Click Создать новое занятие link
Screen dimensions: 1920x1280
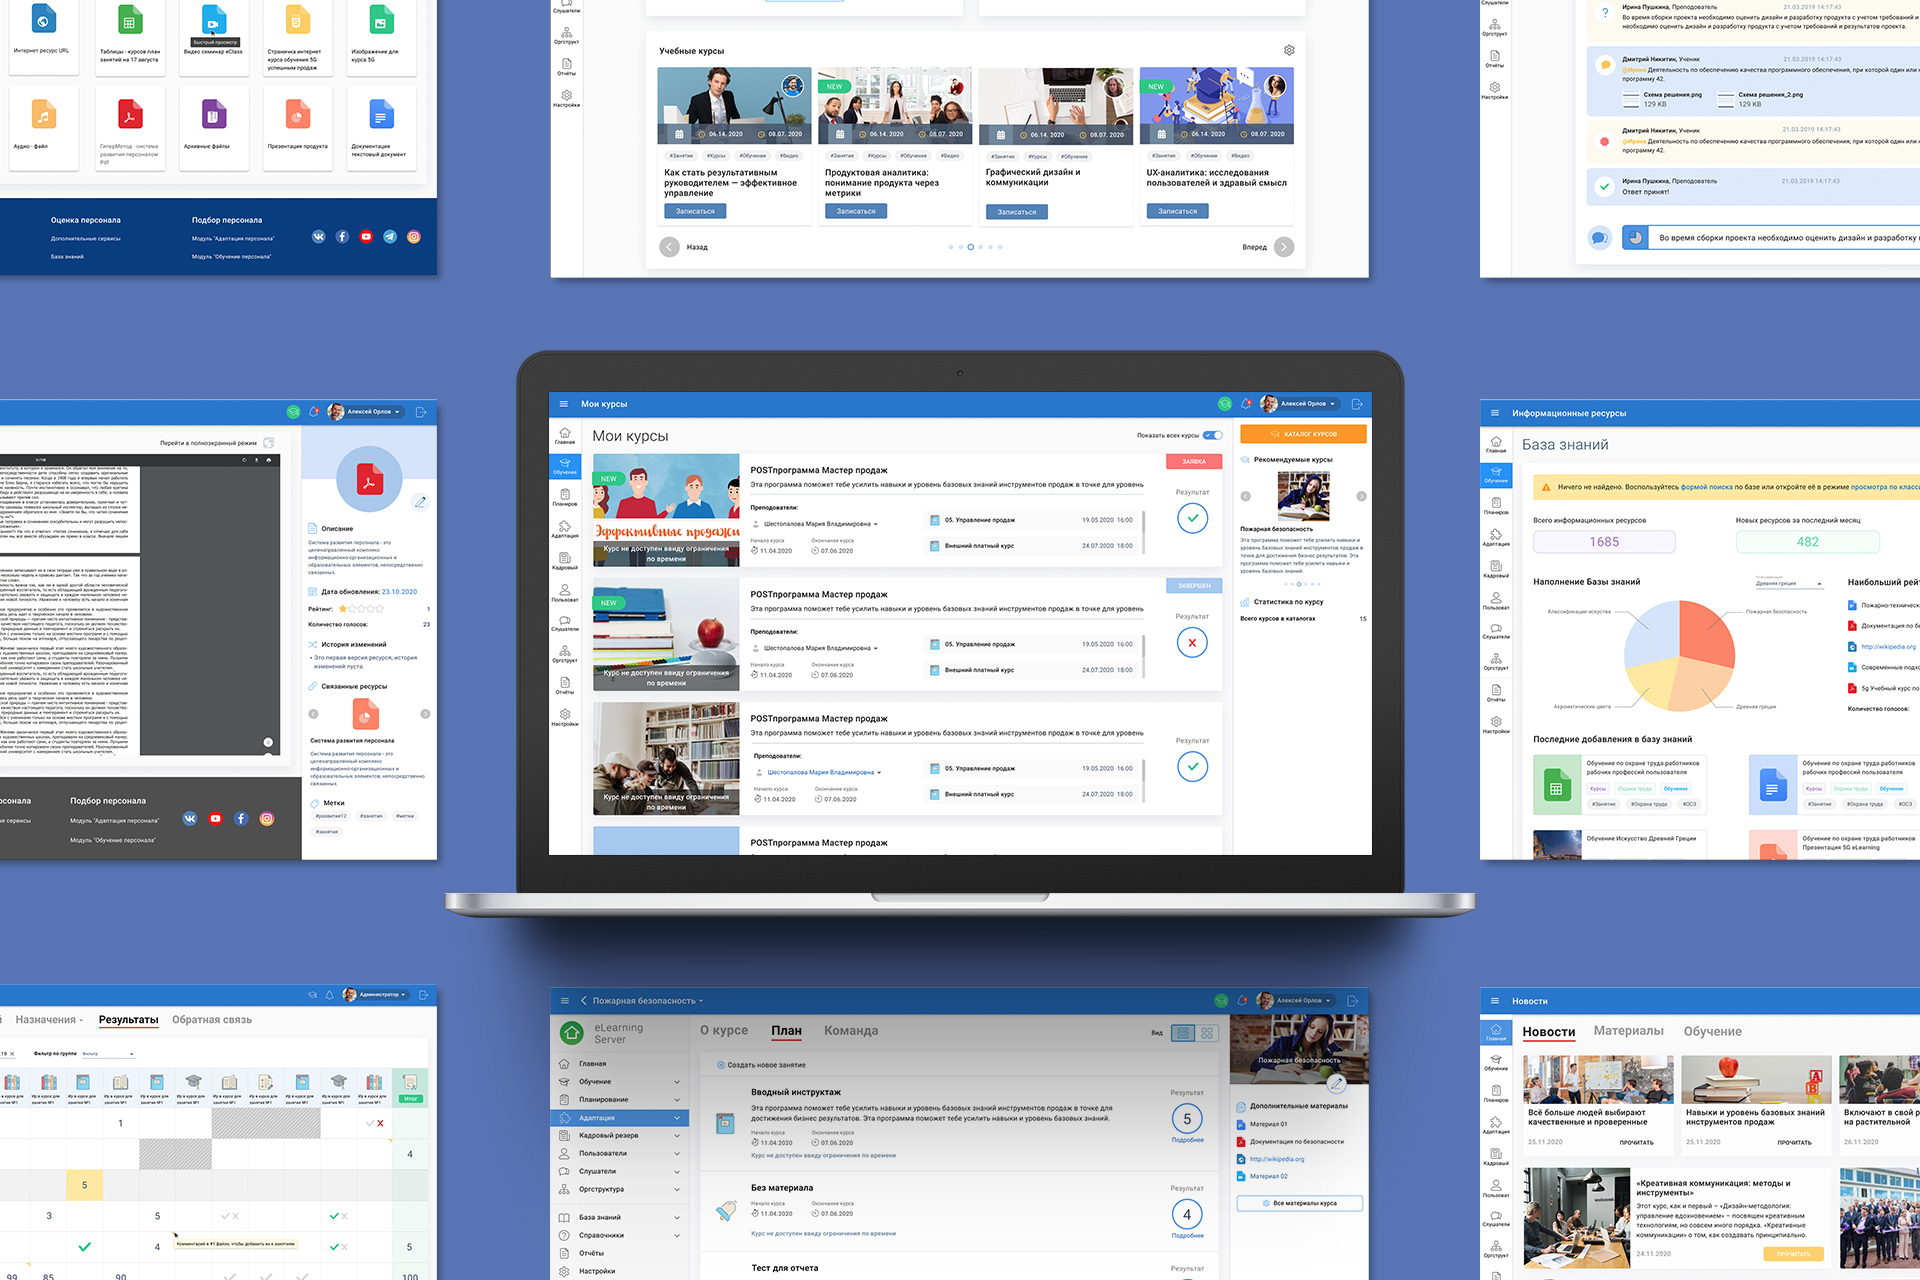(x=761, y=1065)
